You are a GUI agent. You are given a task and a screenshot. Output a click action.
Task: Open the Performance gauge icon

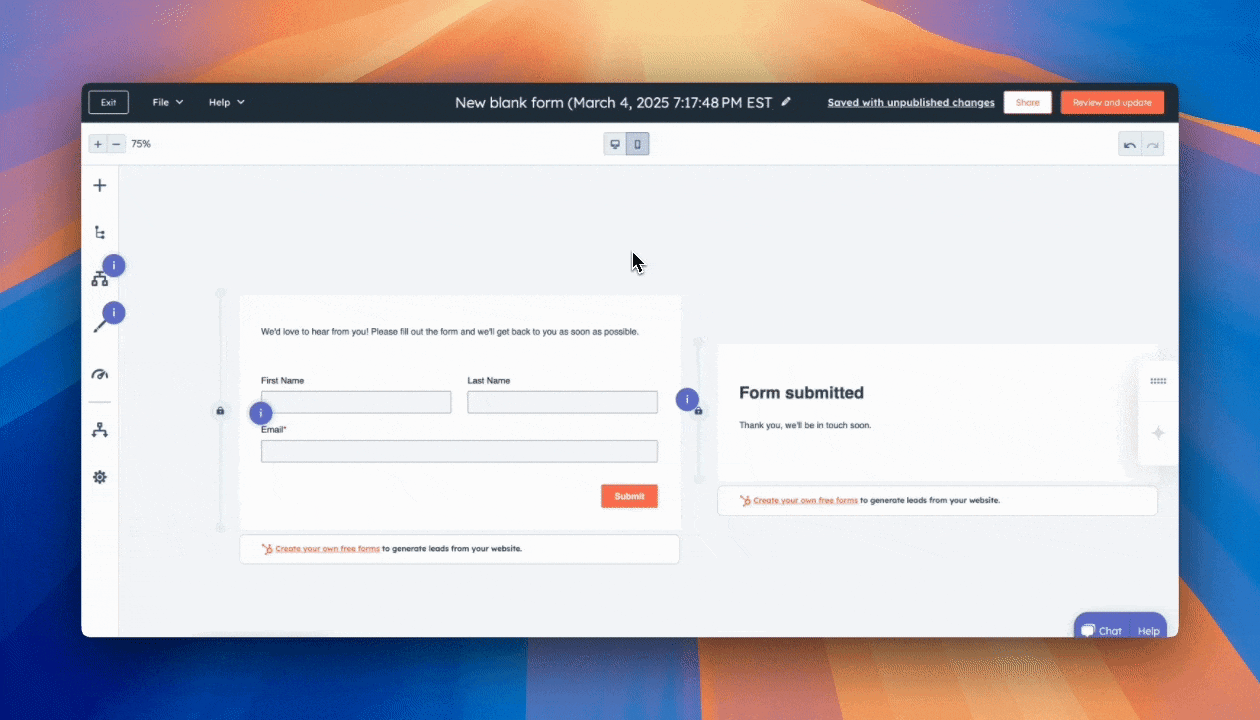99,374
